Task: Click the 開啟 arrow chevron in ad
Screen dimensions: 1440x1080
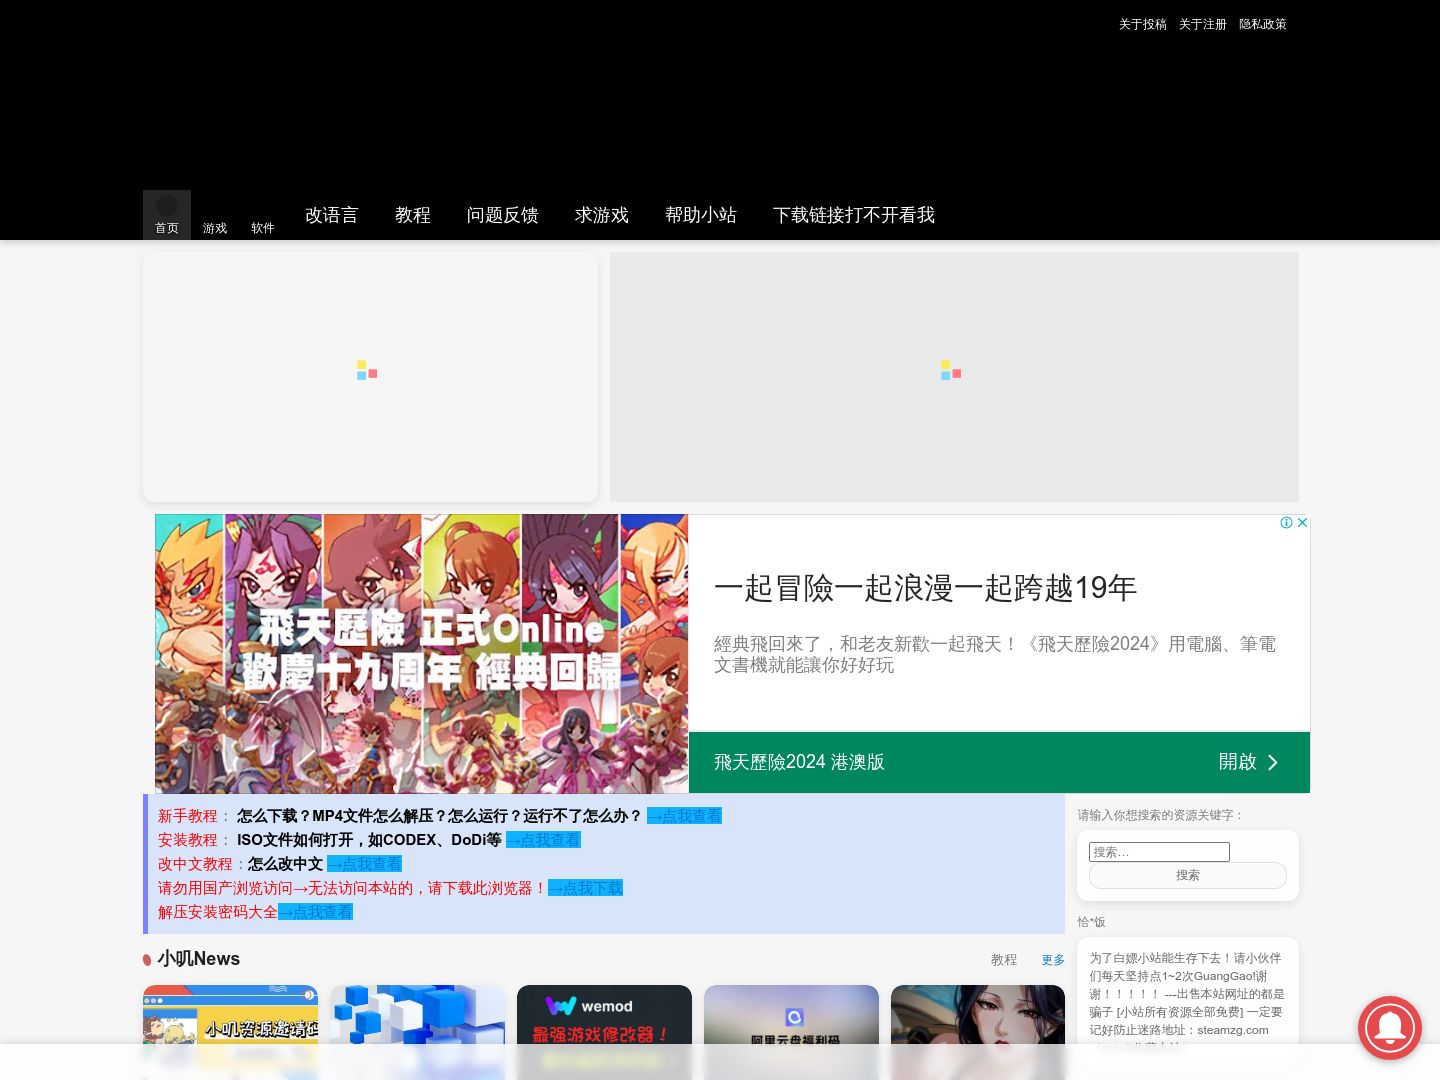Action: point(1272,762)
